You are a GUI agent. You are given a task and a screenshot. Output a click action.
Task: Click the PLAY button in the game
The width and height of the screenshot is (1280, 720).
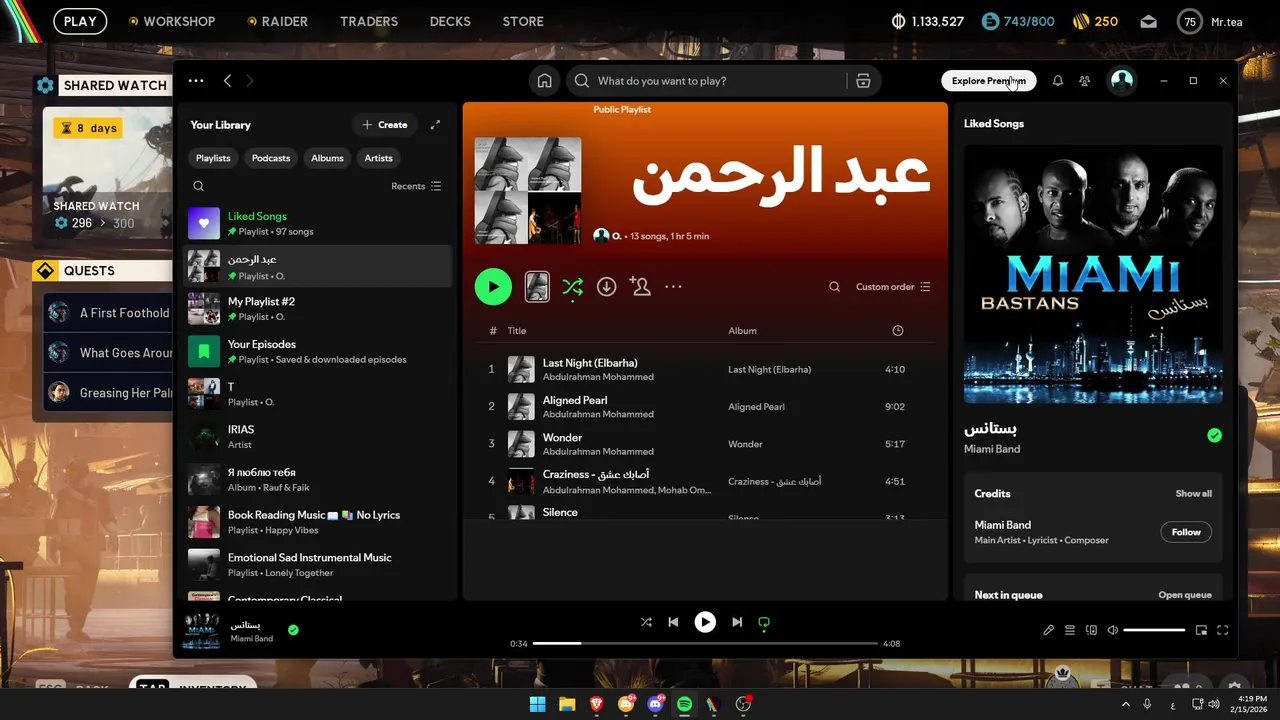tap(80, 21)
